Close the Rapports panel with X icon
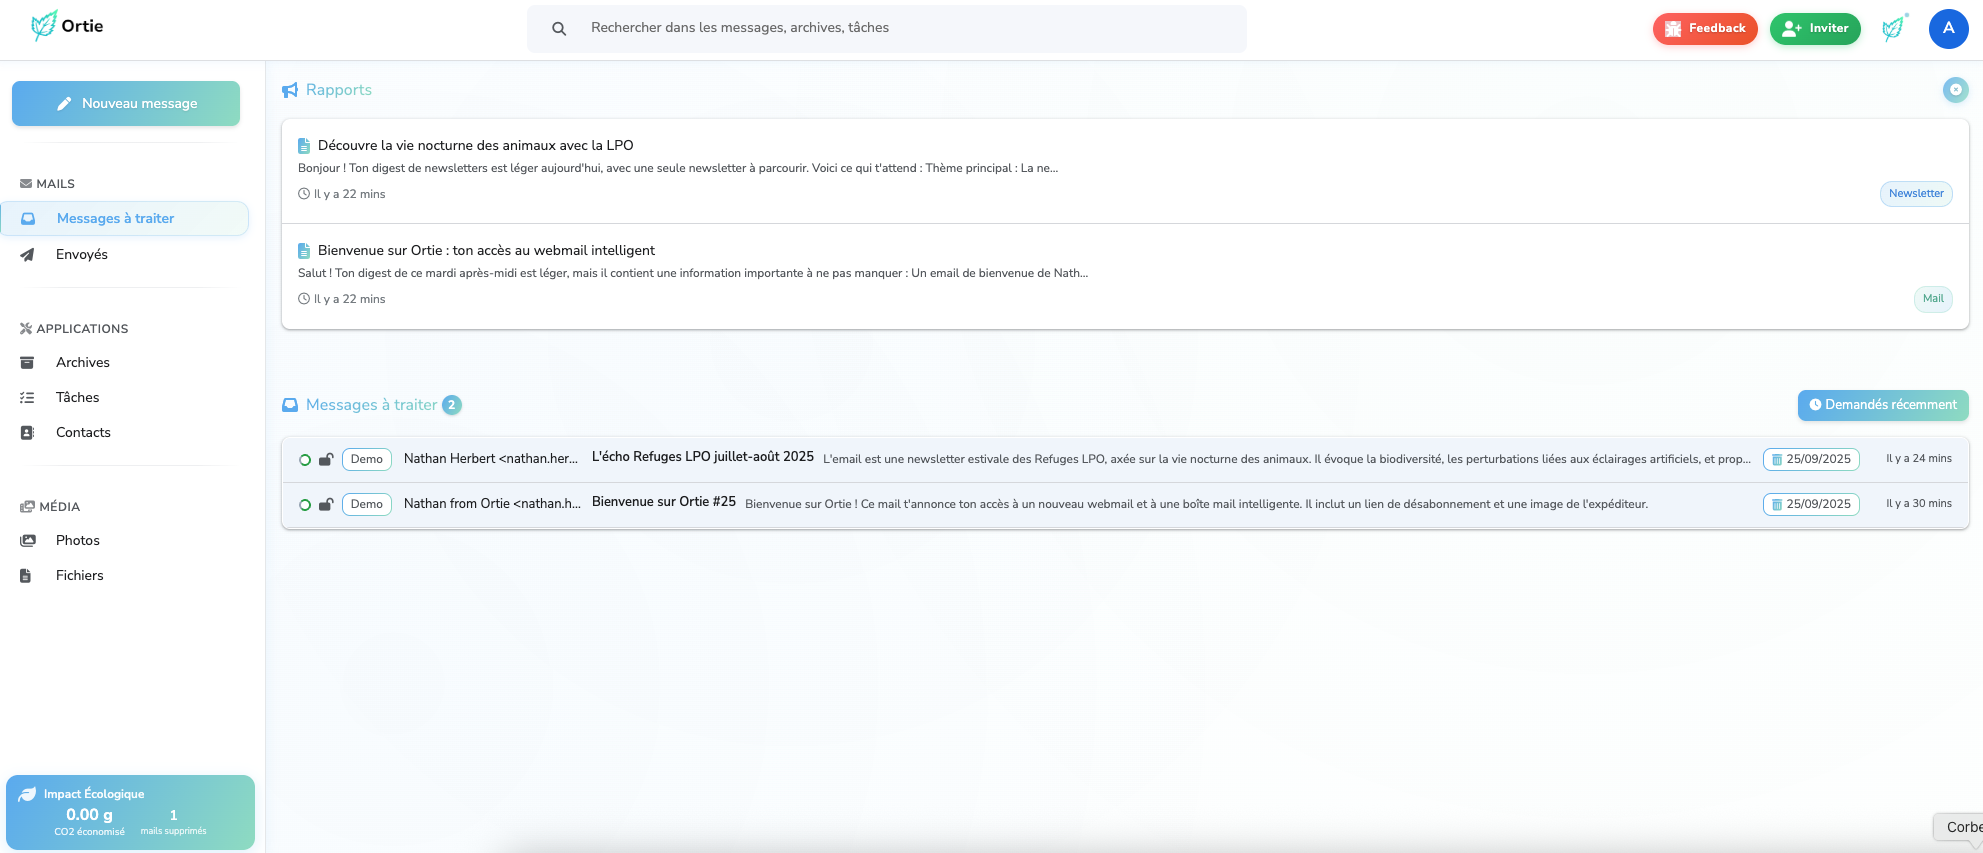This screenshot has height=853, width=1983. (x=1955, y=90)
